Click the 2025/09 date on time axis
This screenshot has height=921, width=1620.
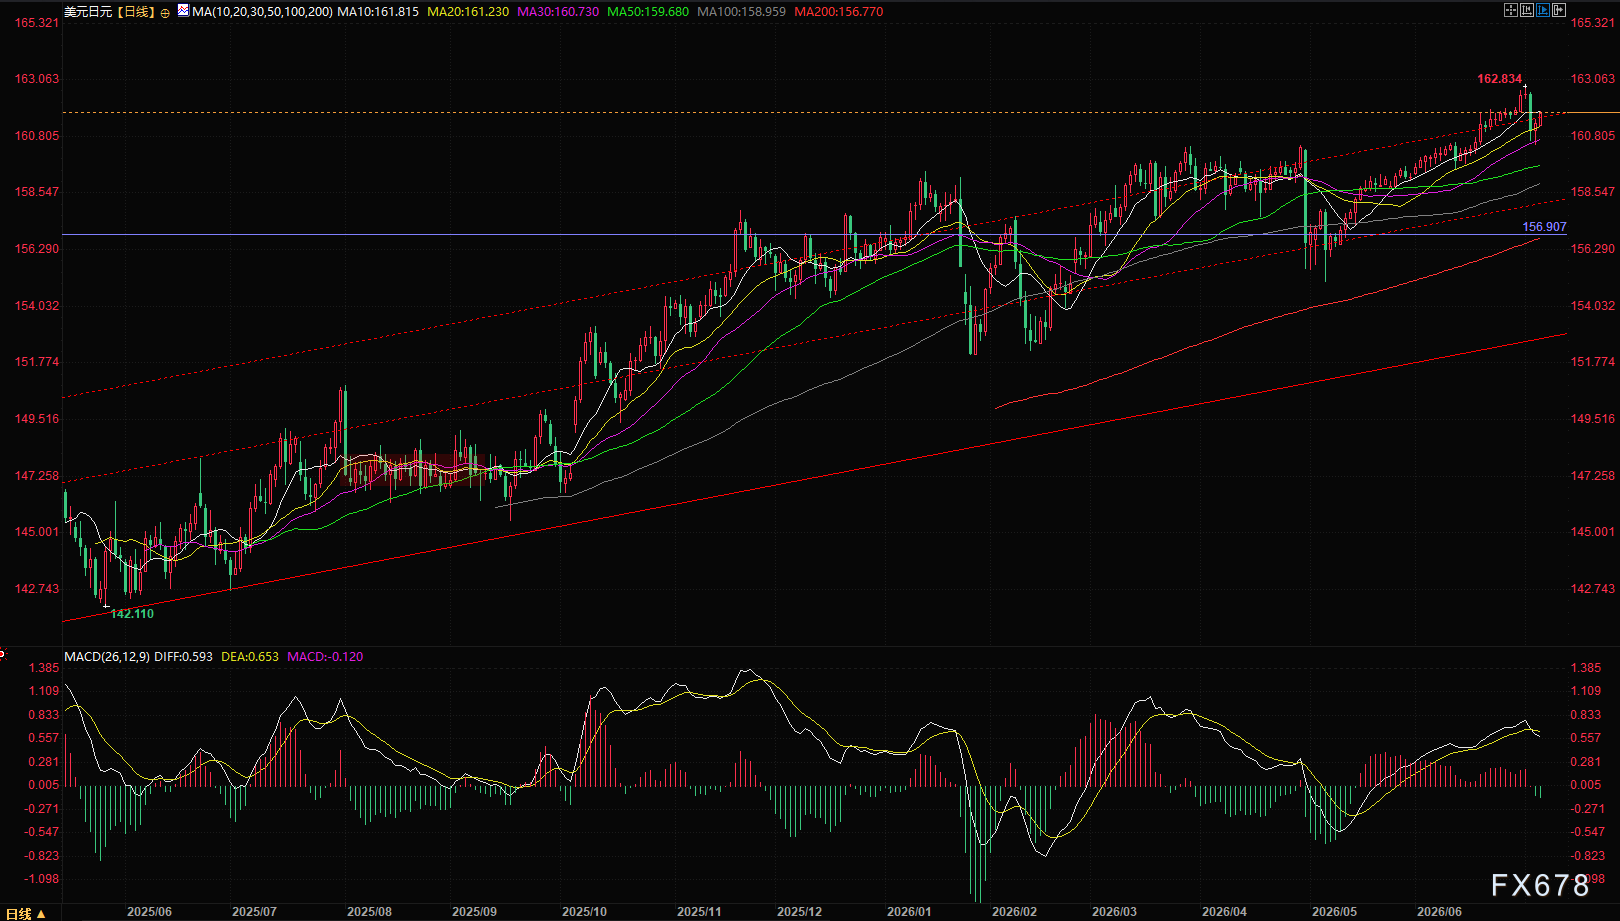[x=474, y=912]
